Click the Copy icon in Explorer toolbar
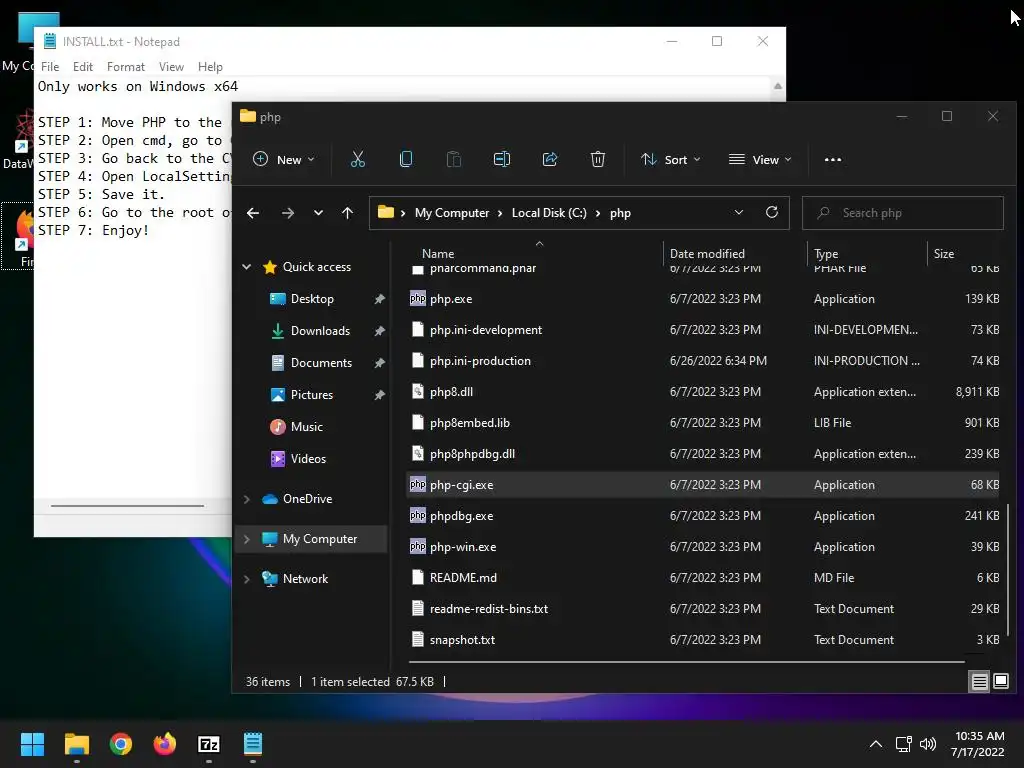Screen dimensions: 1024x768 [406, 159]
